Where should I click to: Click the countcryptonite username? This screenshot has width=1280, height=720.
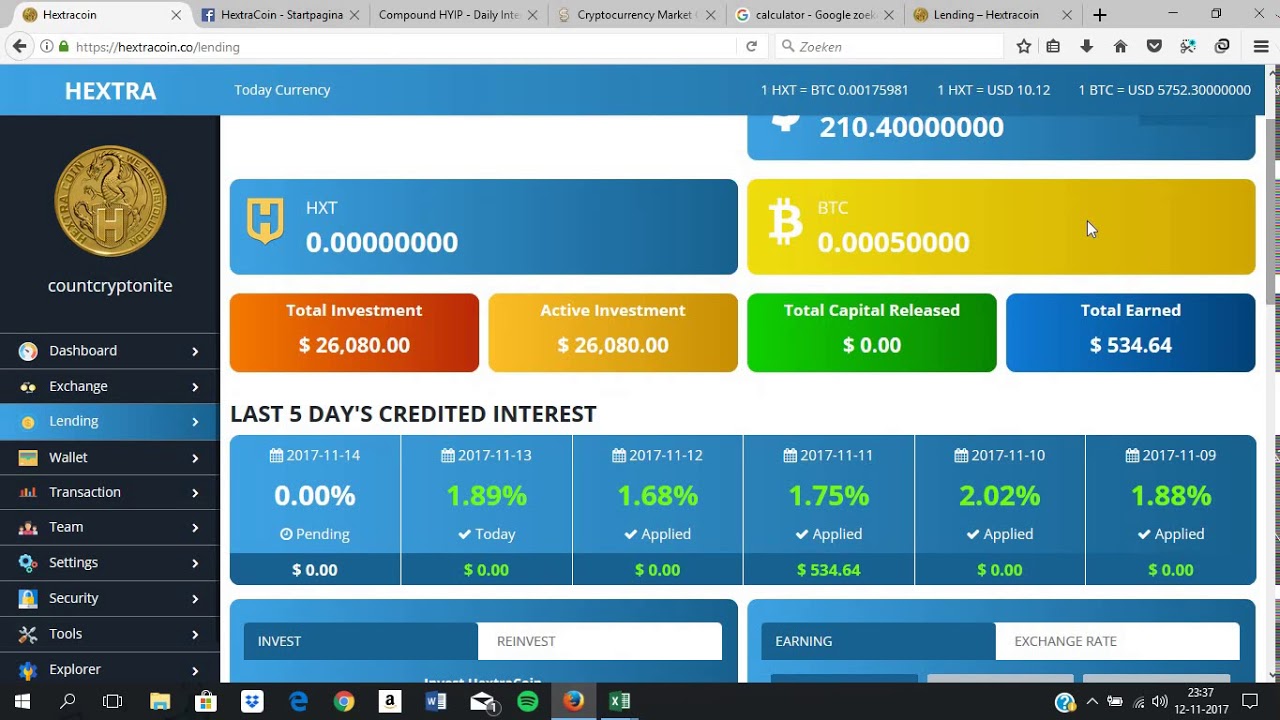110,286
